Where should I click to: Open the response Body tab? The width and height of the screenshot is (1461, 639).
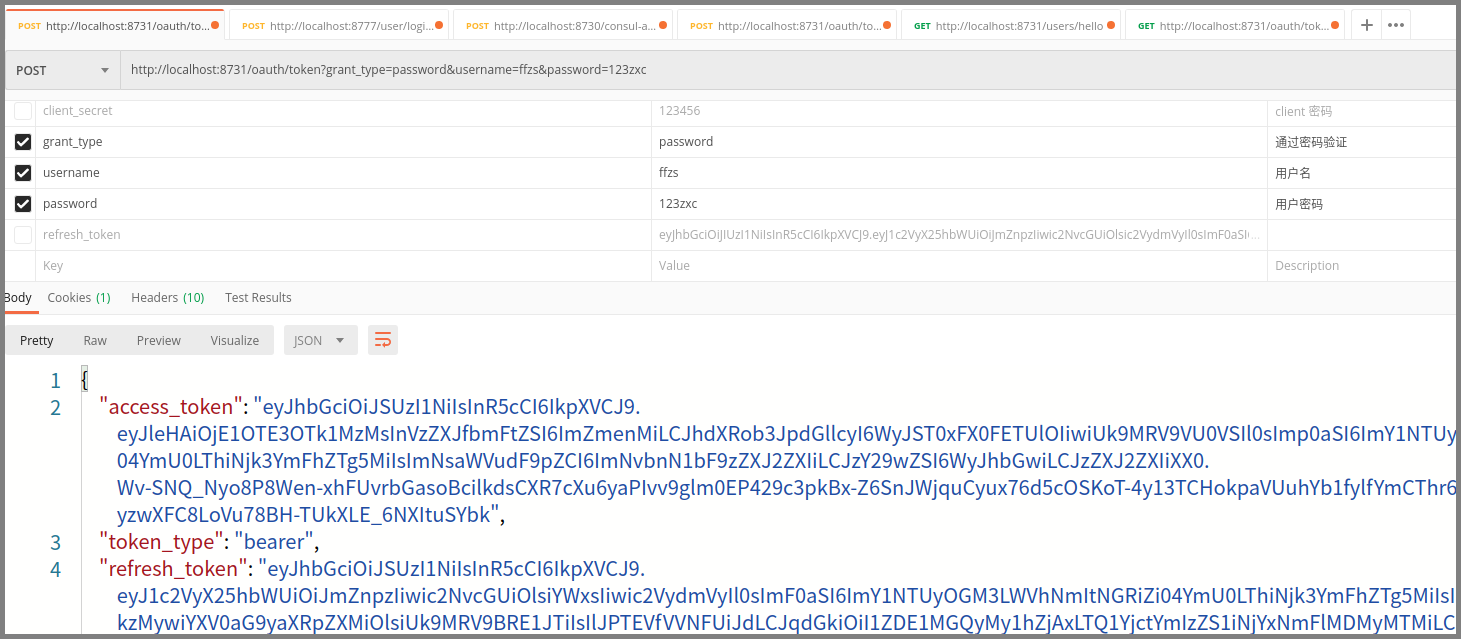click(x=18, y=297)
